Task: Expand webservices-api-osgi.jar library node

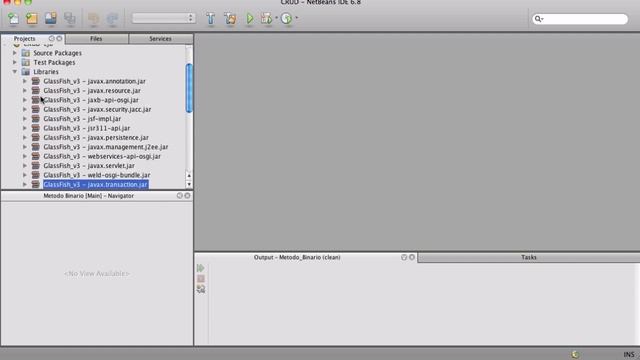Action: (24, 156)
